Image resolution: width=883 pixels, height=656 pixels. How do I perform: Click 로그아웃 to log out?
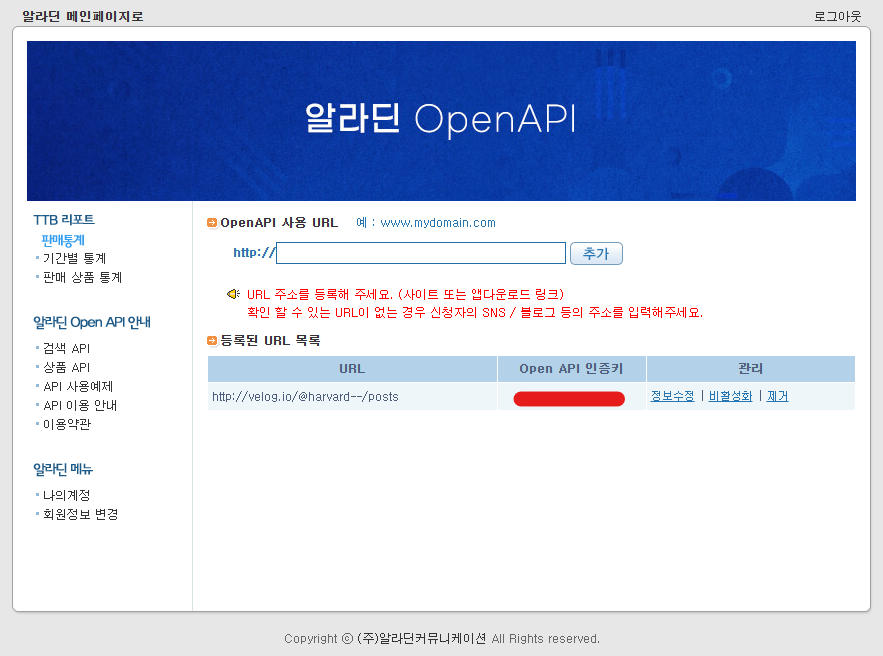[837, 16]
